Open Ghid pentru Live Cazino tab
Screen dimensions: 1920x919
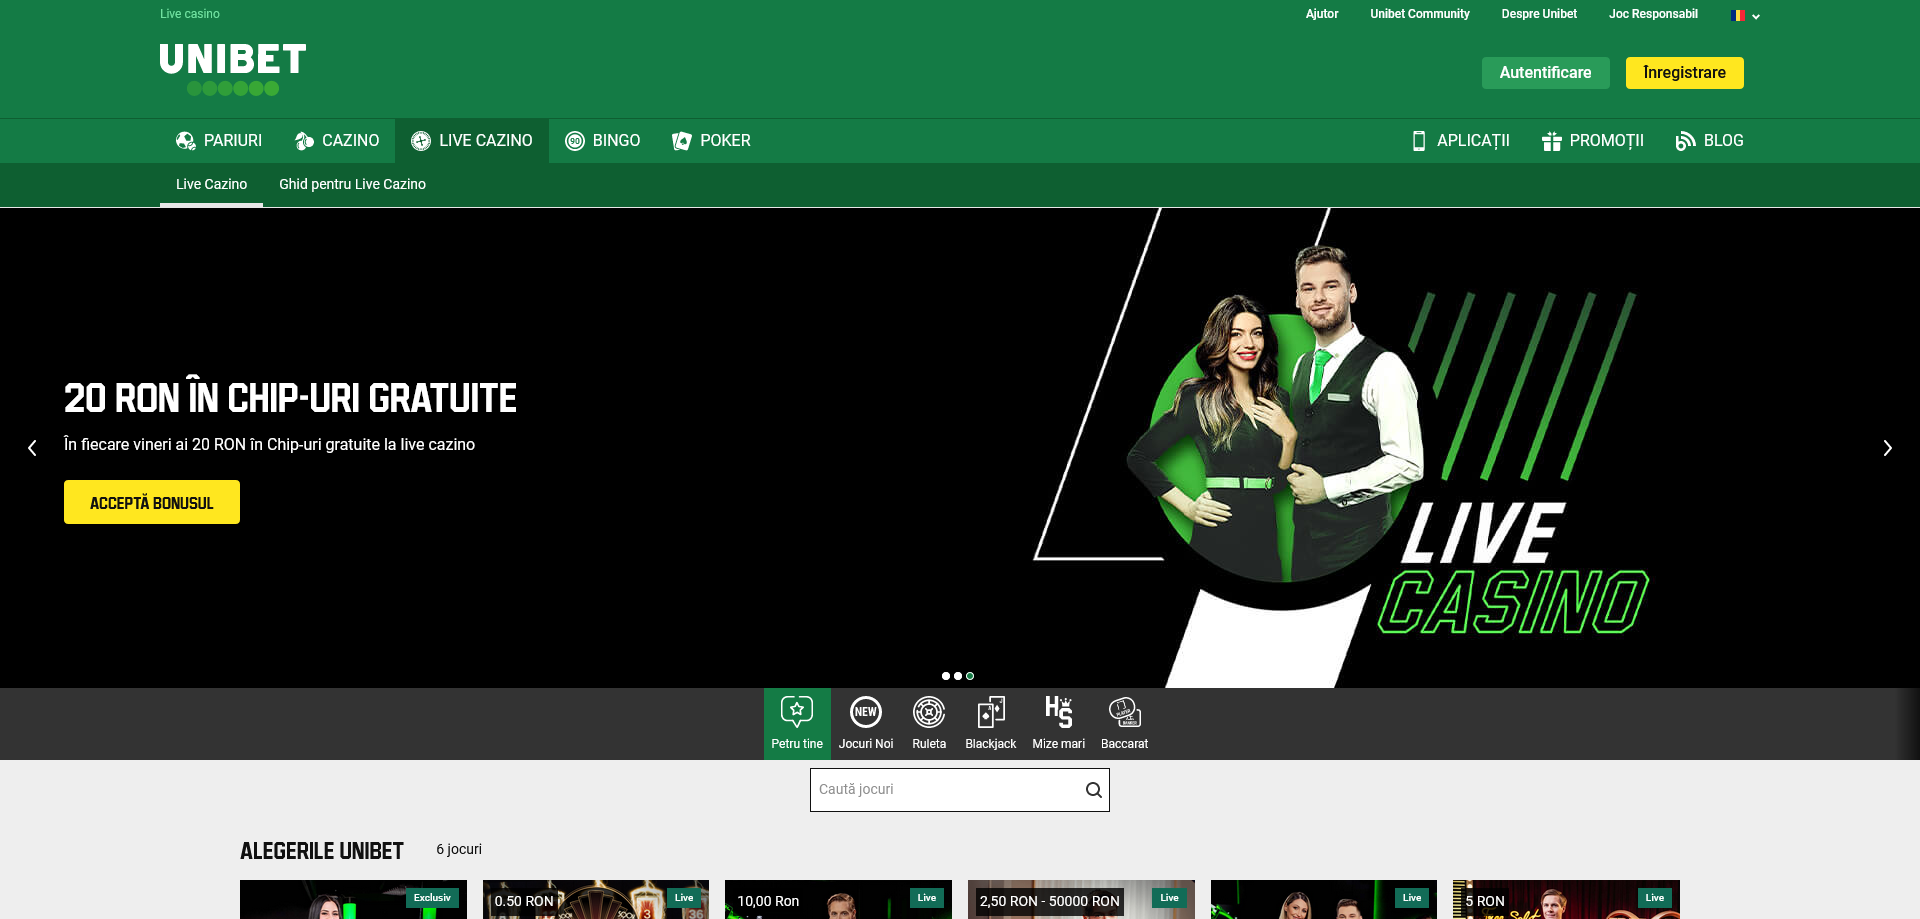click(352, 184)
